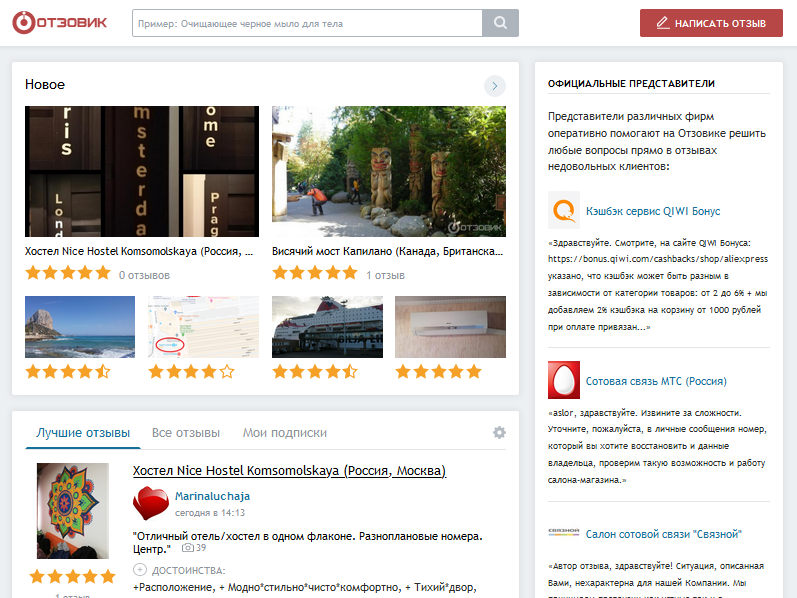Click the Официальные представители heading
The width and height of the screenshot is (797, 598).
pos(631,84)
